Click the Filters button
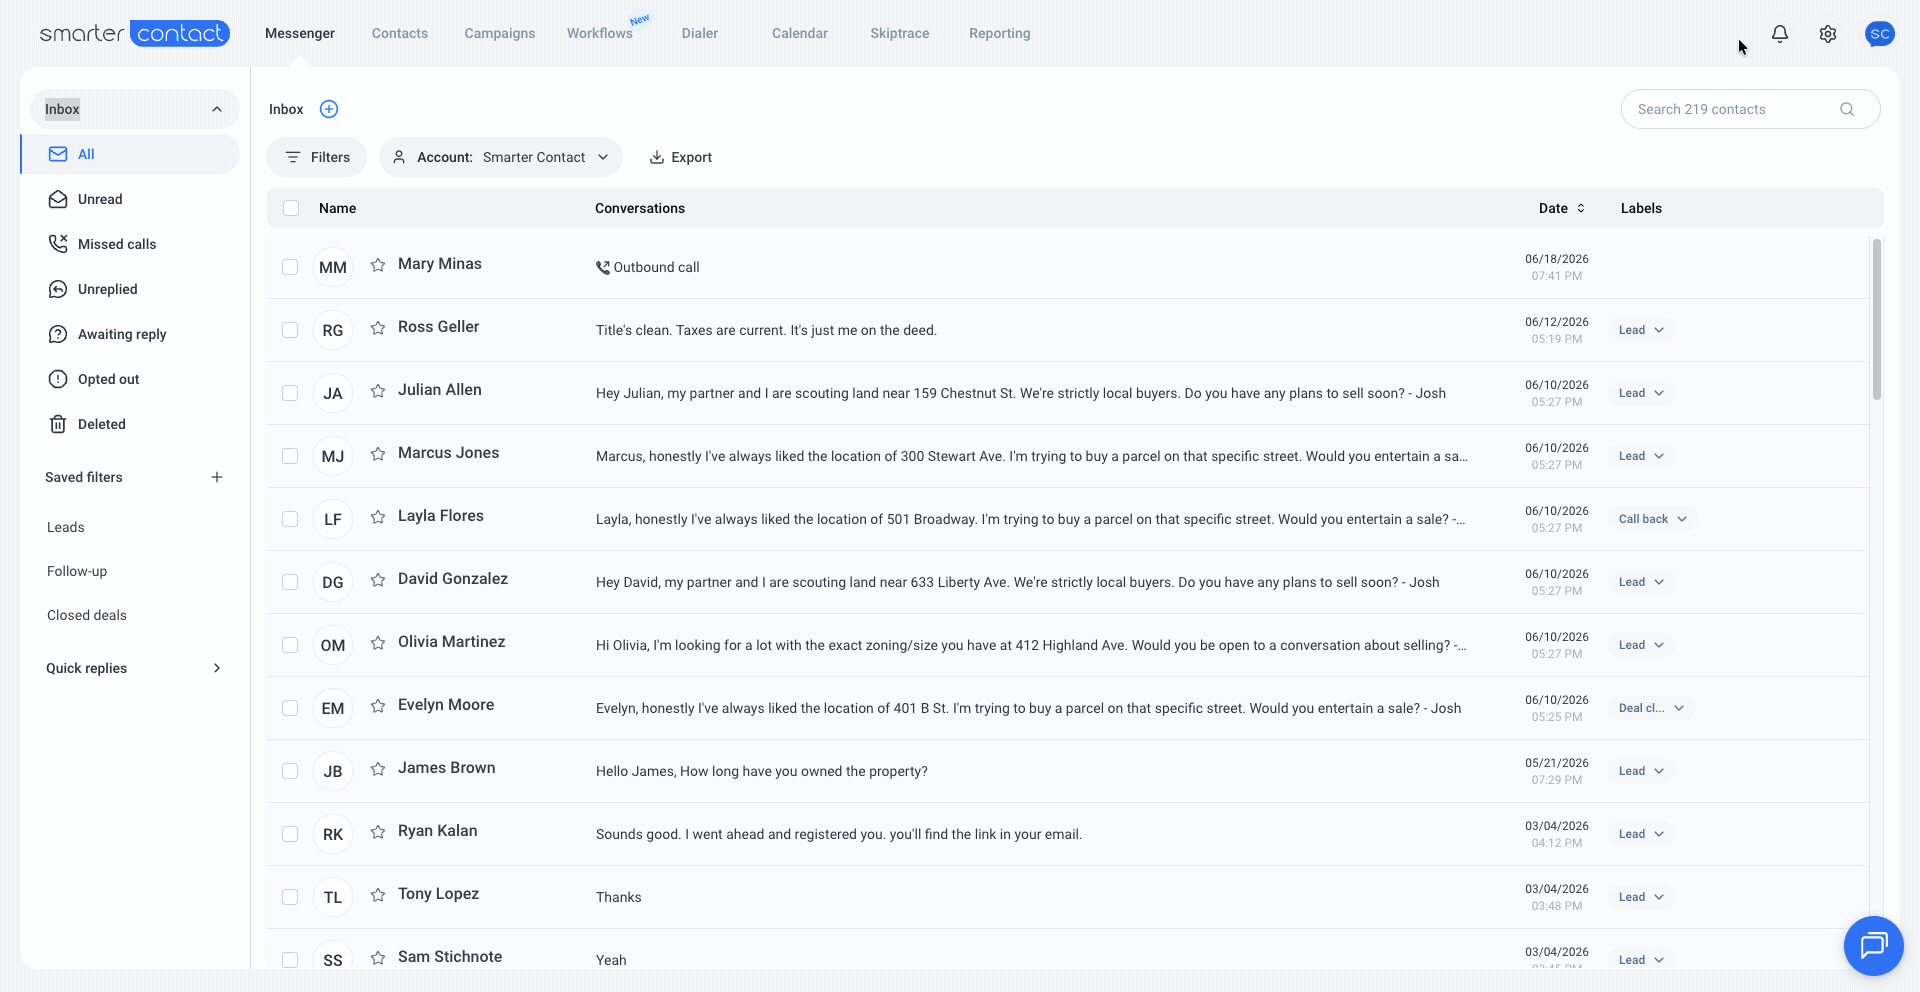 [317, 157]
